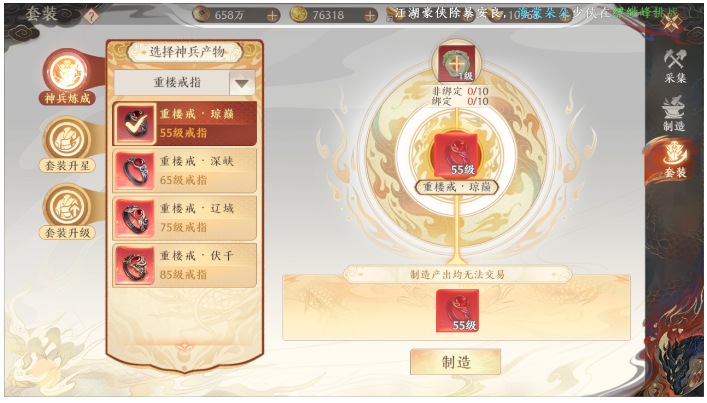The width and height of the screenshot is (707, 403).
Task: View the 55级 output ring thumbnail
Action: pyautogui.click(x=457, y=311)
